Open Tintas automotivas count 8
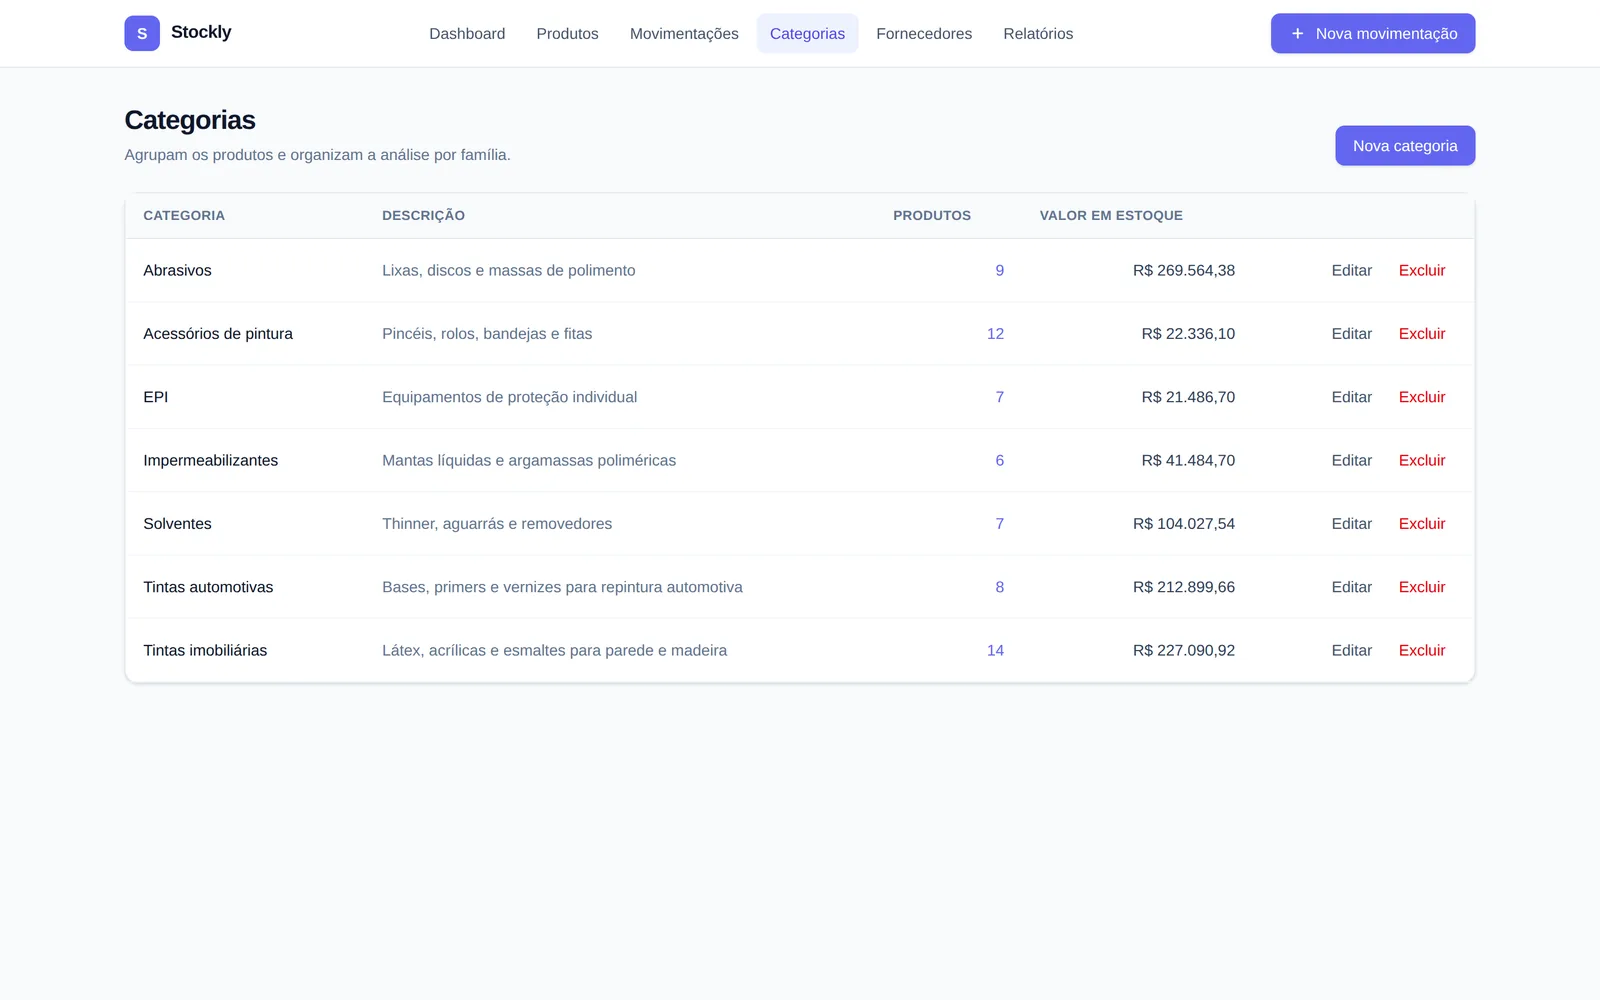 [x=999, y=587]
